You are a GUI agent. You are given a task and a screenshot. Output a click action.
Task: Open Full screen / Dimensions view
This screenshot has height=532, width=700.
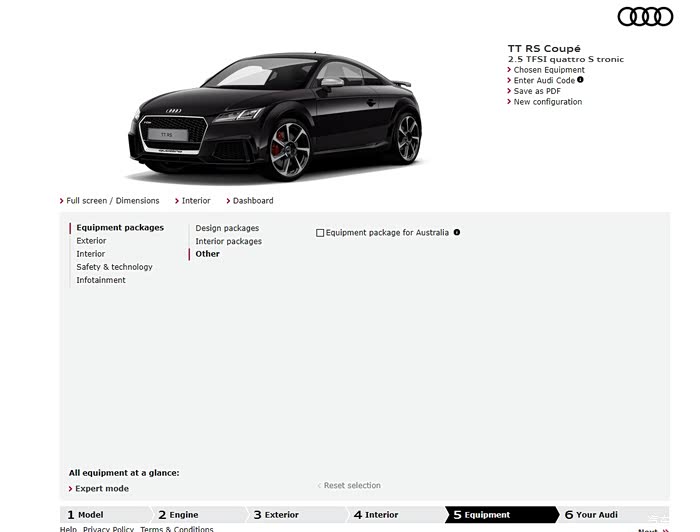click(x=112, y=201)
